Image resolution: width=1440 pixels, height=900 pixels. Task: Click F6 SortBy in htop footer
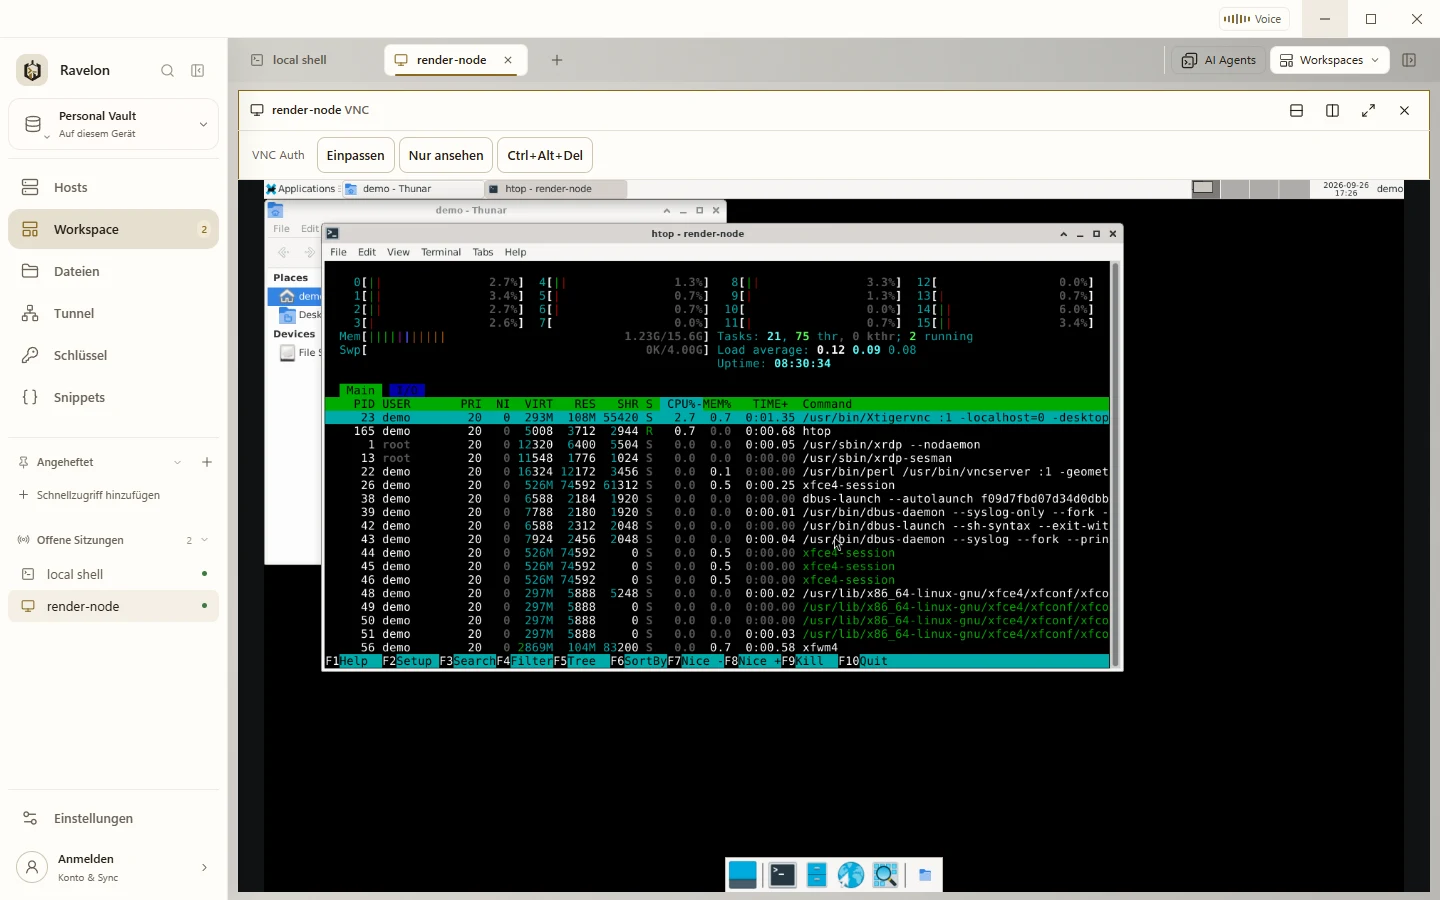point(638,661)
